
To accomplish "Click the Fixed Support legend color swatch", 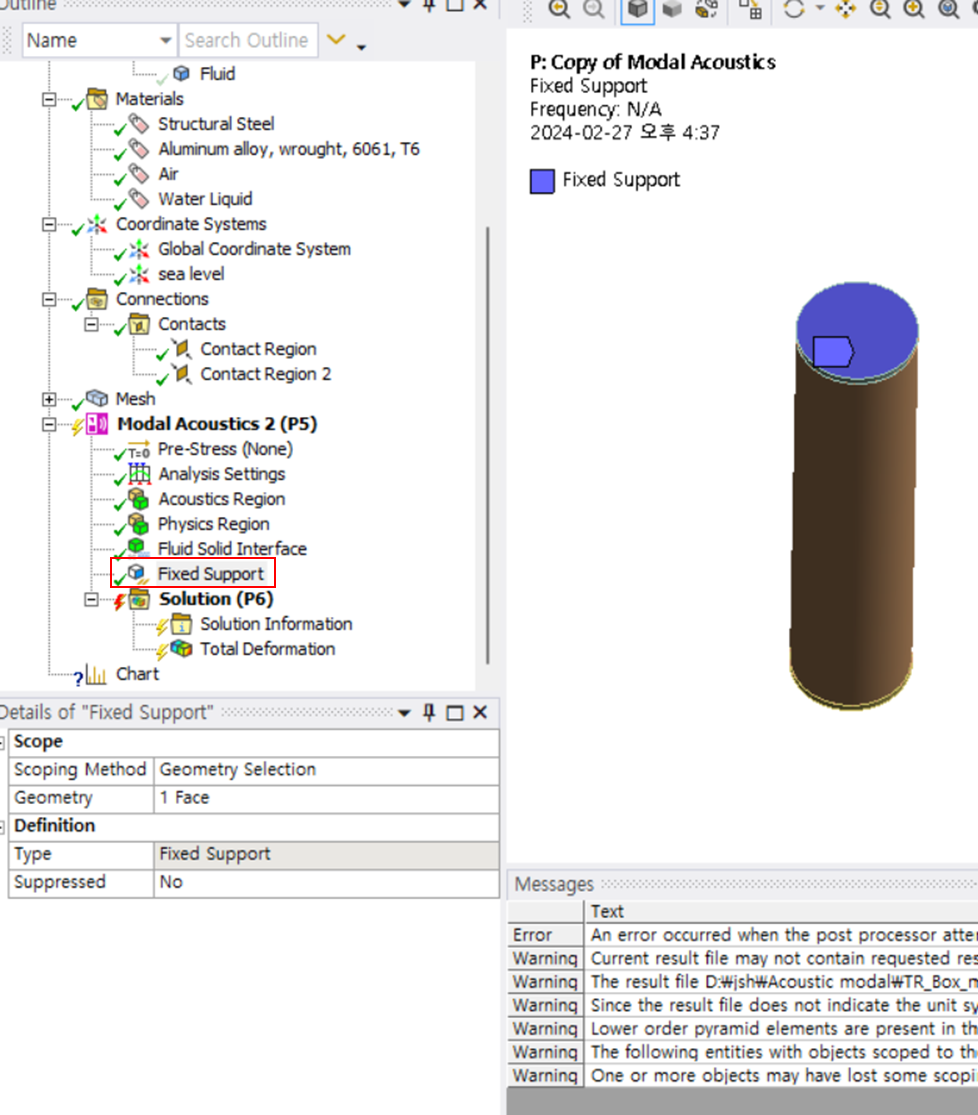I will (x=542, y=181).
